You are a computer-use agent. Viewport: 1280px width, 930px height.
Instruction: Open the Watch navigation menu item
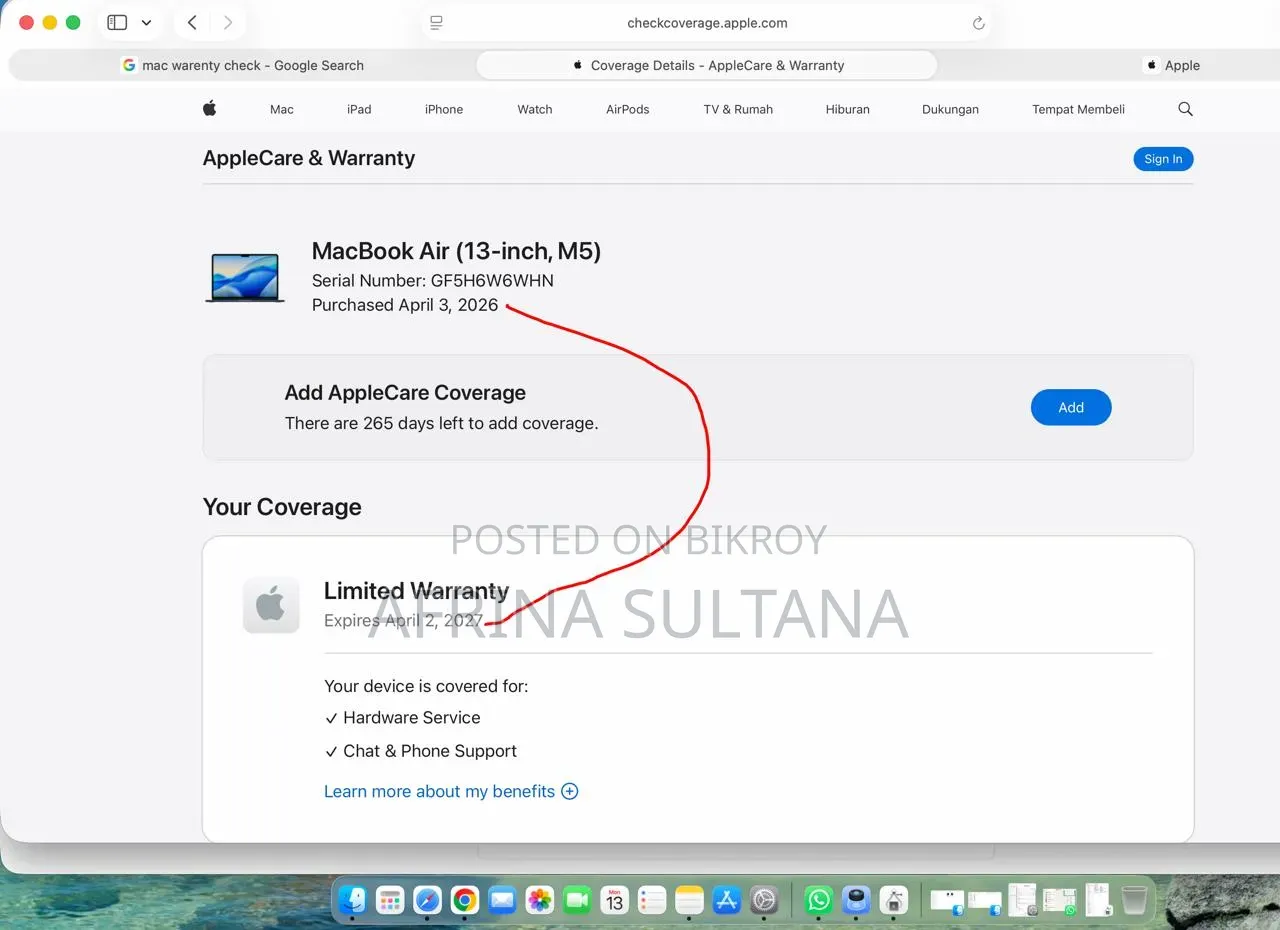coord(535,109)
